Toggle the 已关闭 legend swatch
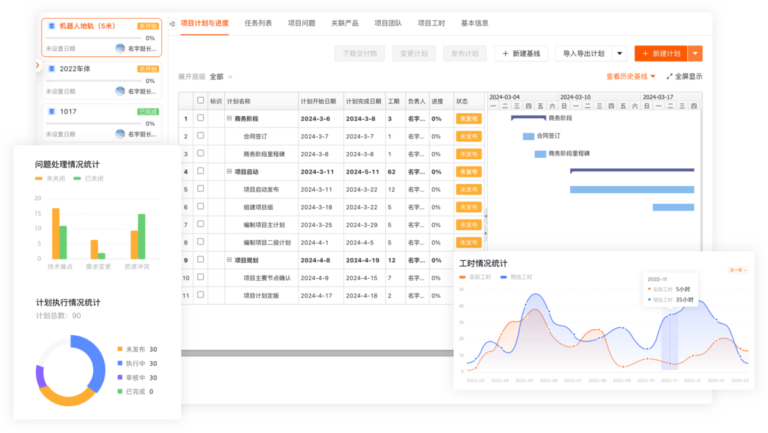768x433 pixels. click(x=77, y=179)
